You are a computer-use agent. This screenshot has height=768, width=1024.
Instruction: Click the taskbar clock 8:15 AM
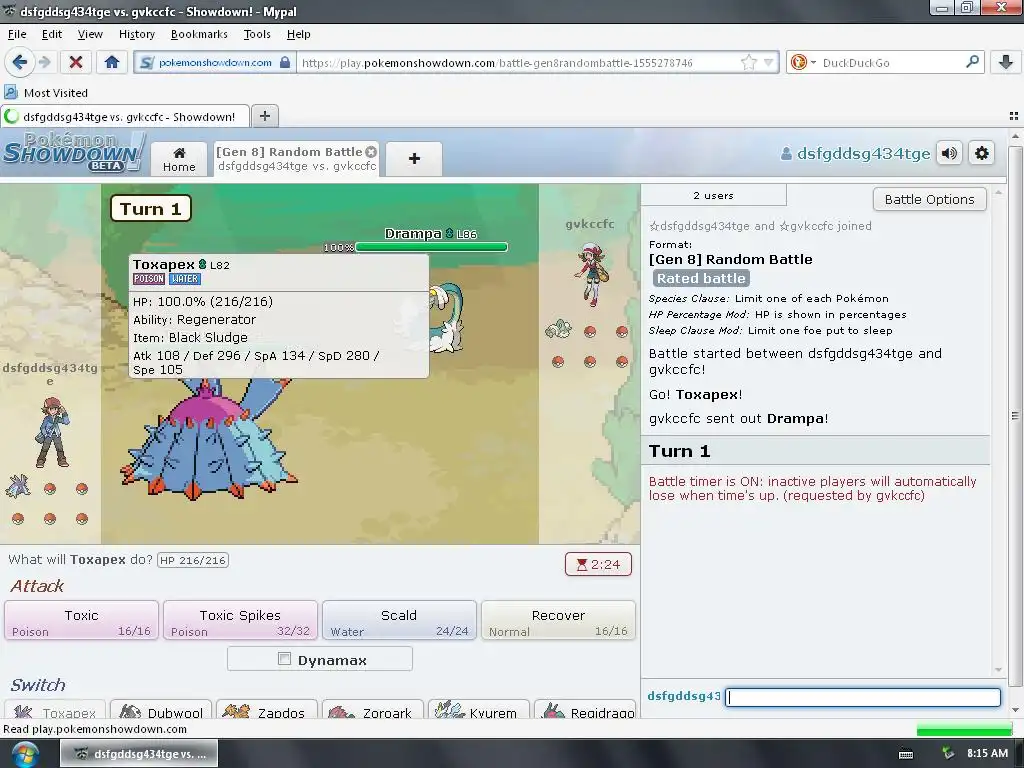click(x=987, y=753)
